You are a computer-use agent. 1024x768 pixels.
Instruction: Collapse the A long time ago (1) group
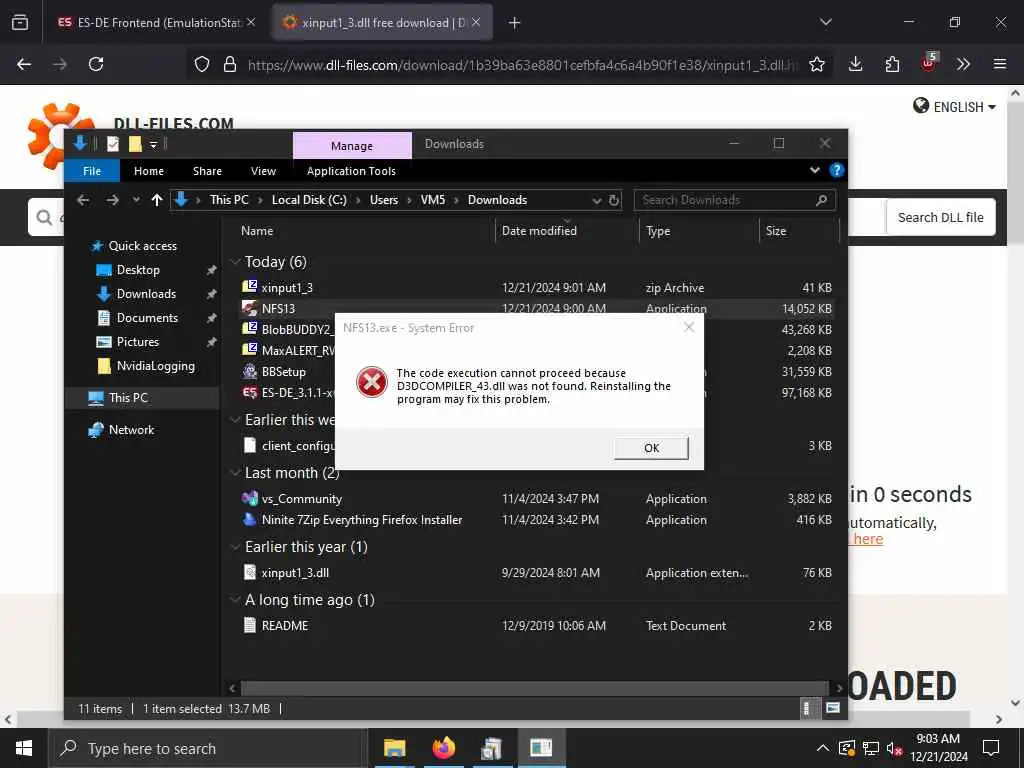235,600
